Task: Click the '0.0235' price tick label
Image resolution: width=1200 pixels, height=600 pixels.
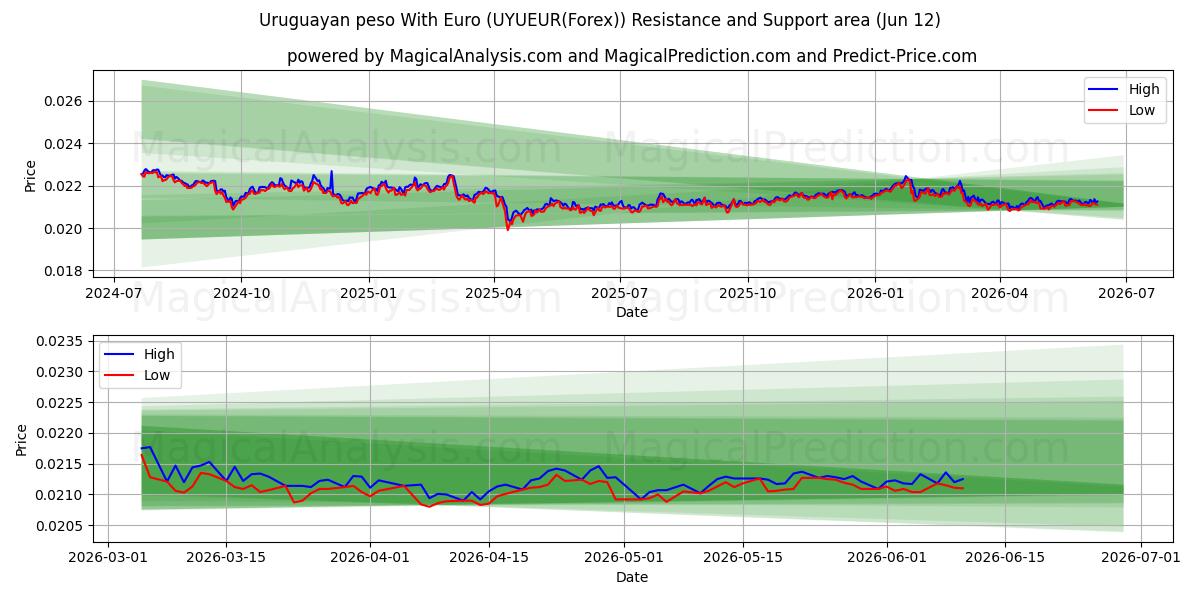Action: [60, 341]
